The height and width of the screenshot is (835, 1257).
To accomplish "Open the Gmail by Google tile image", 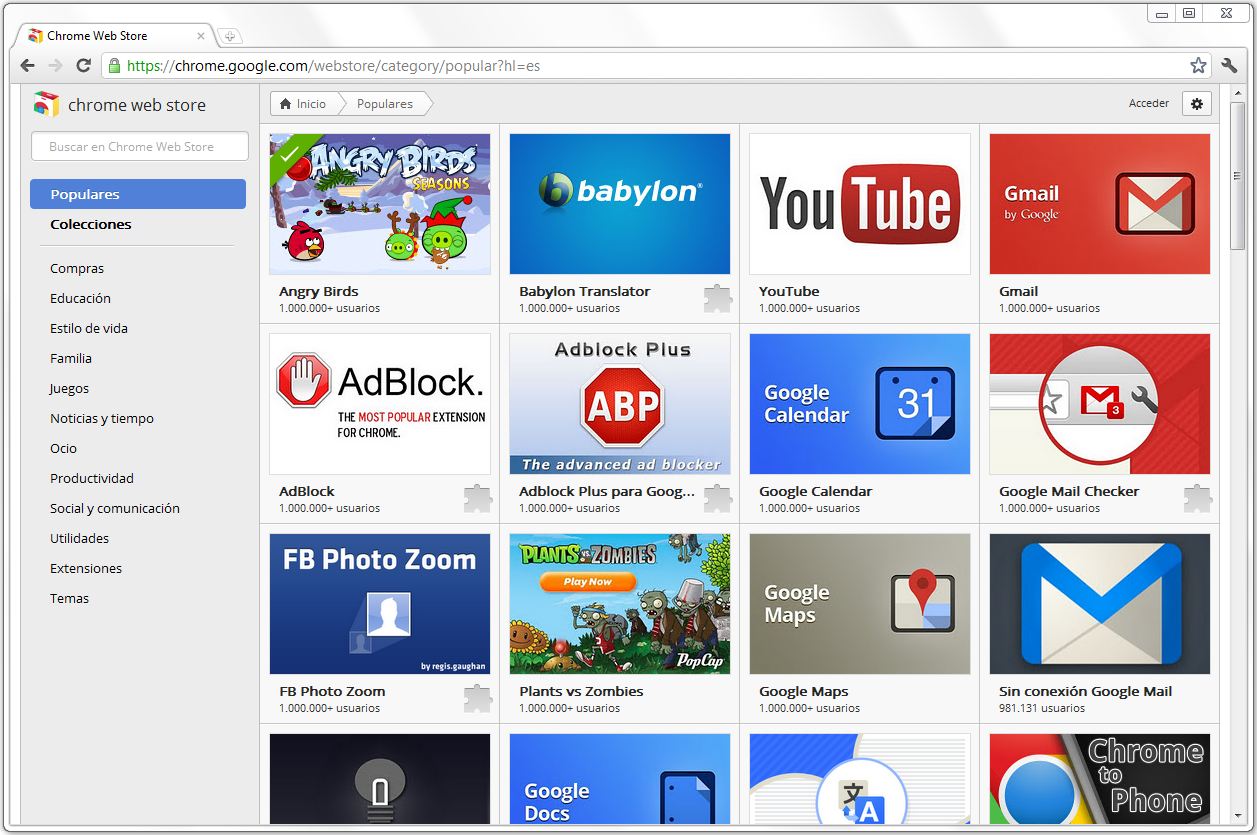I will 1100,204.
